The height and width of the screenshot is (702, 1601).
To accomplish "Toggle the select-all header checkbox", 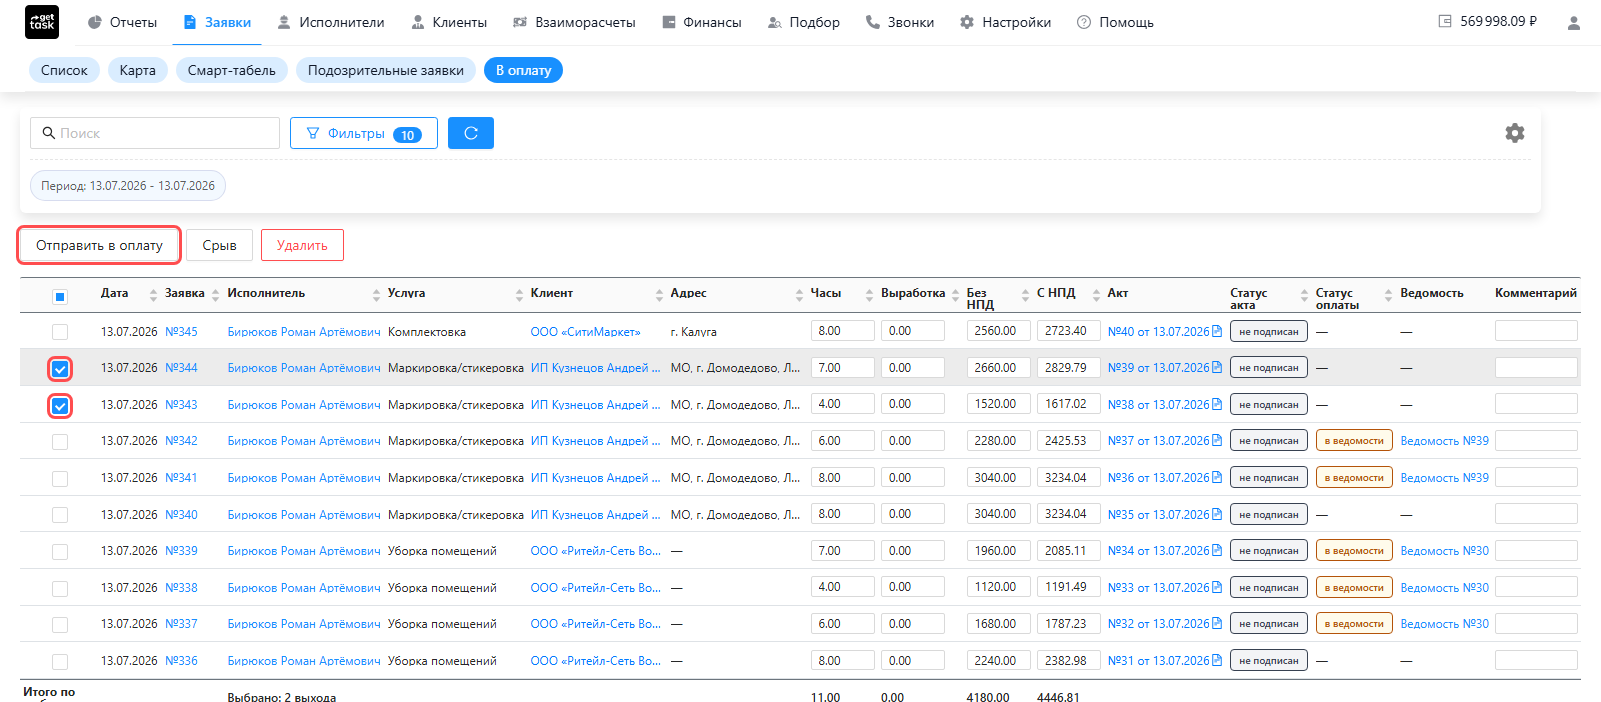I will (60, 296).
